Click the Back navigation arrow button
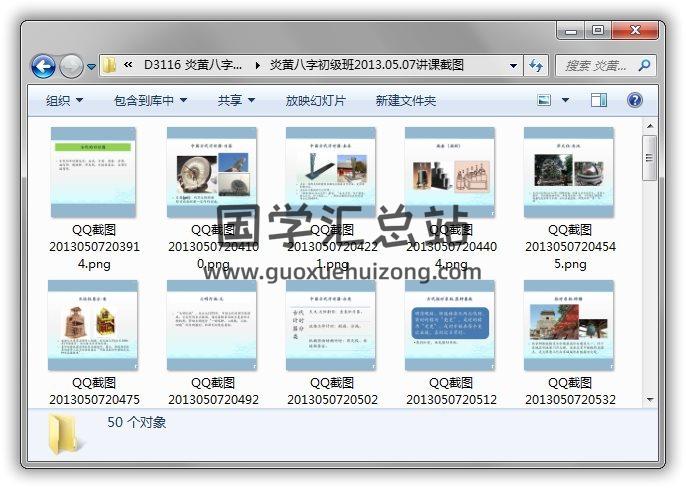 (x=43, y=67)
